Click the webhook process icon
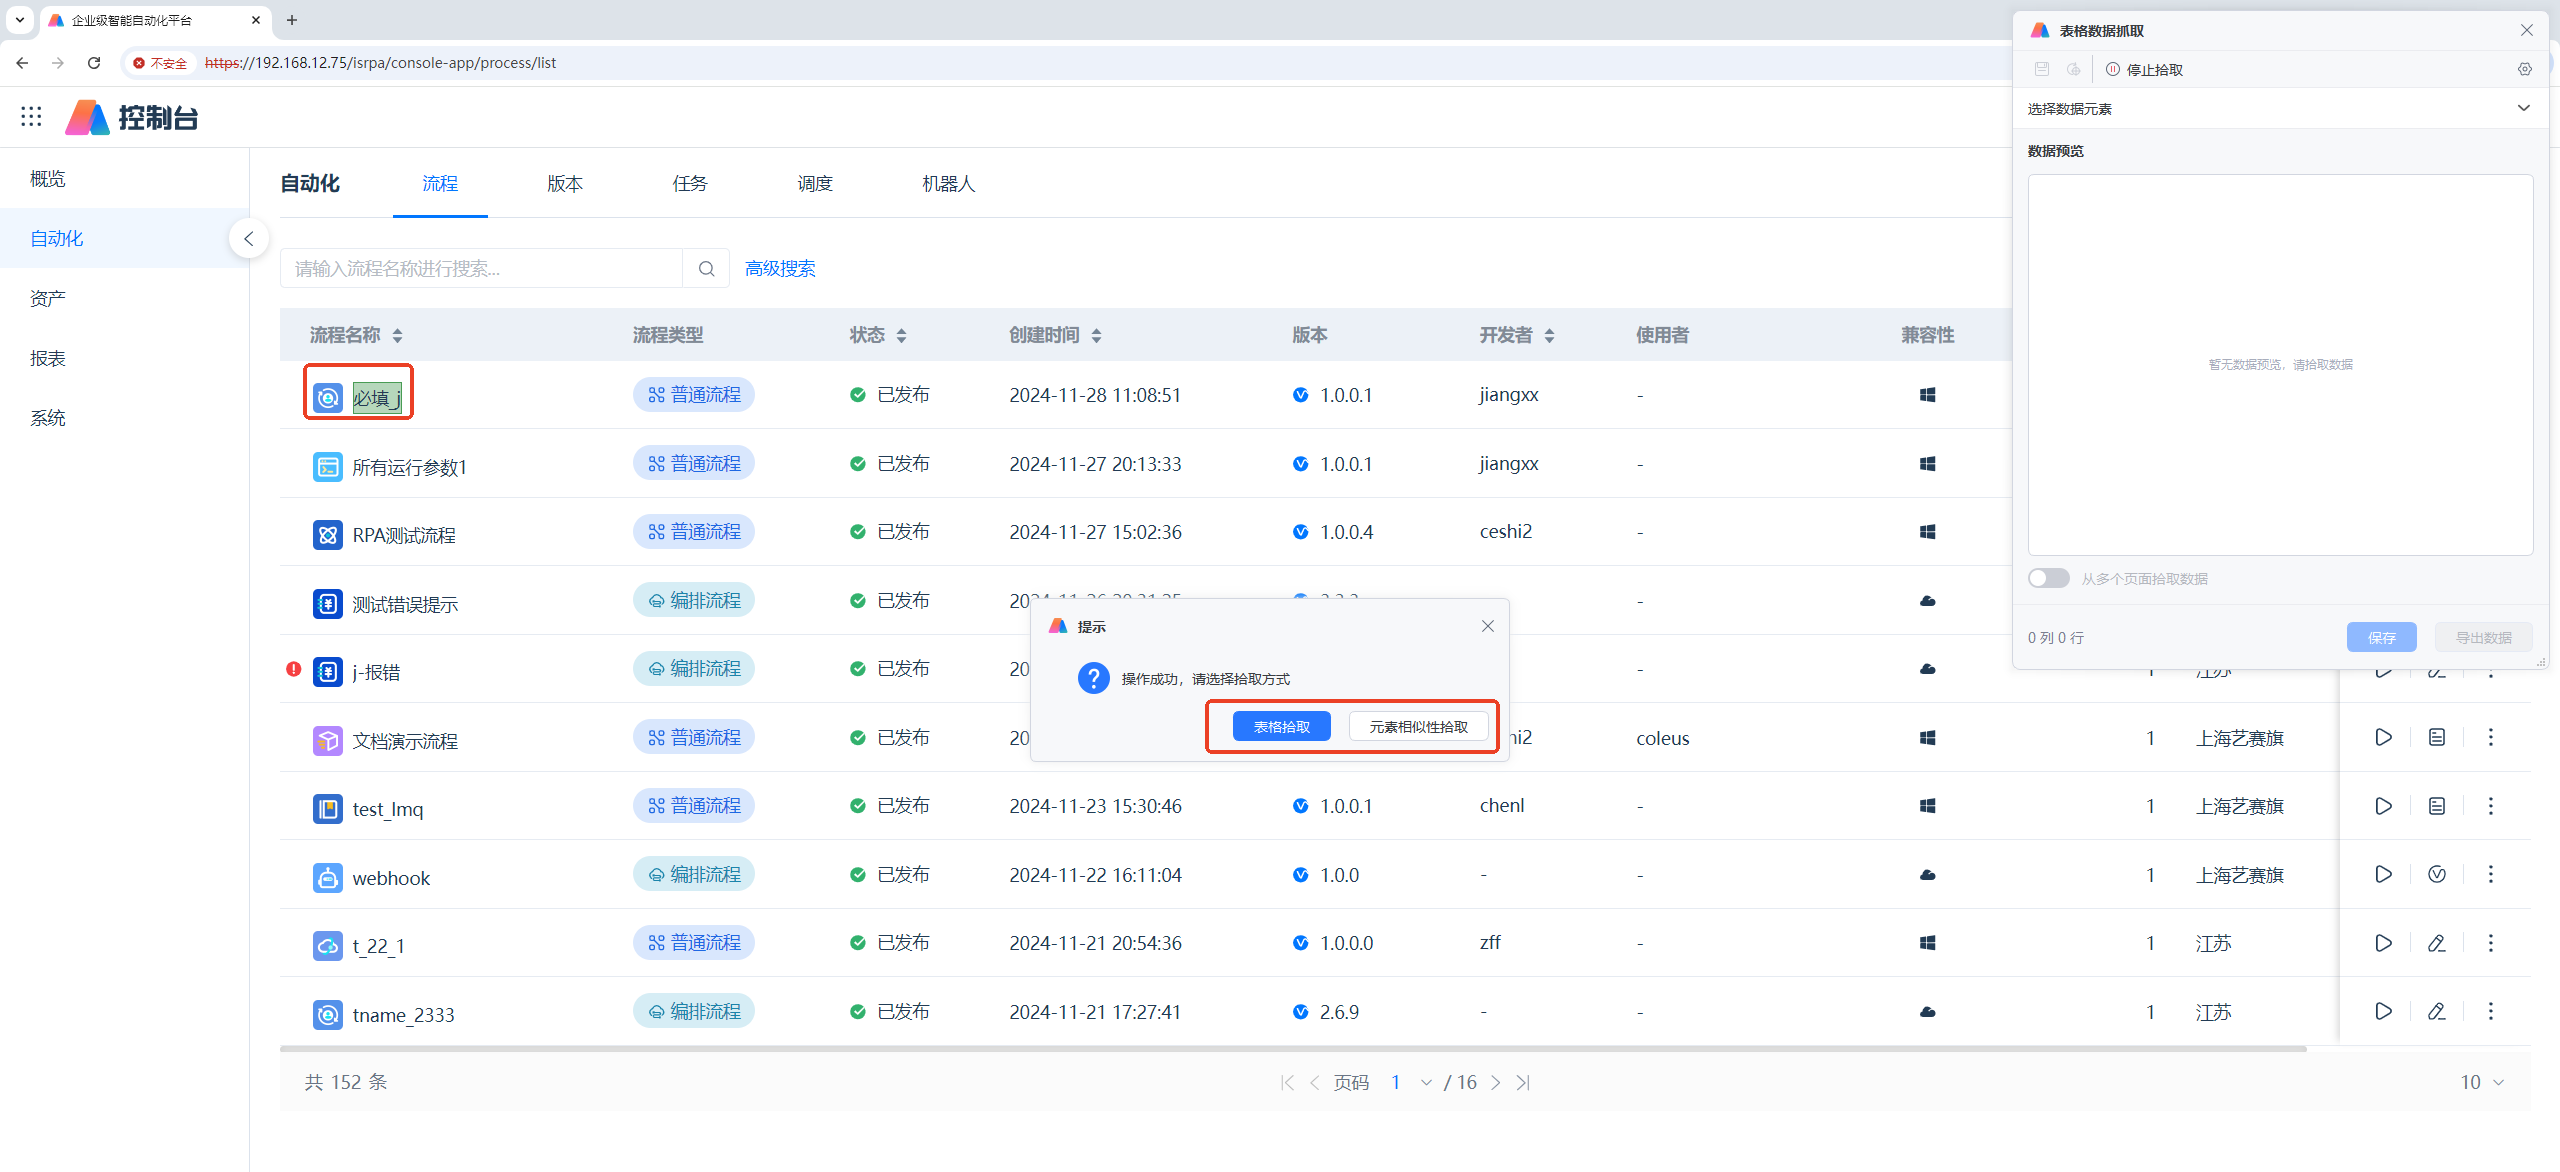The image size is (2560, 1172). point(327,878)
